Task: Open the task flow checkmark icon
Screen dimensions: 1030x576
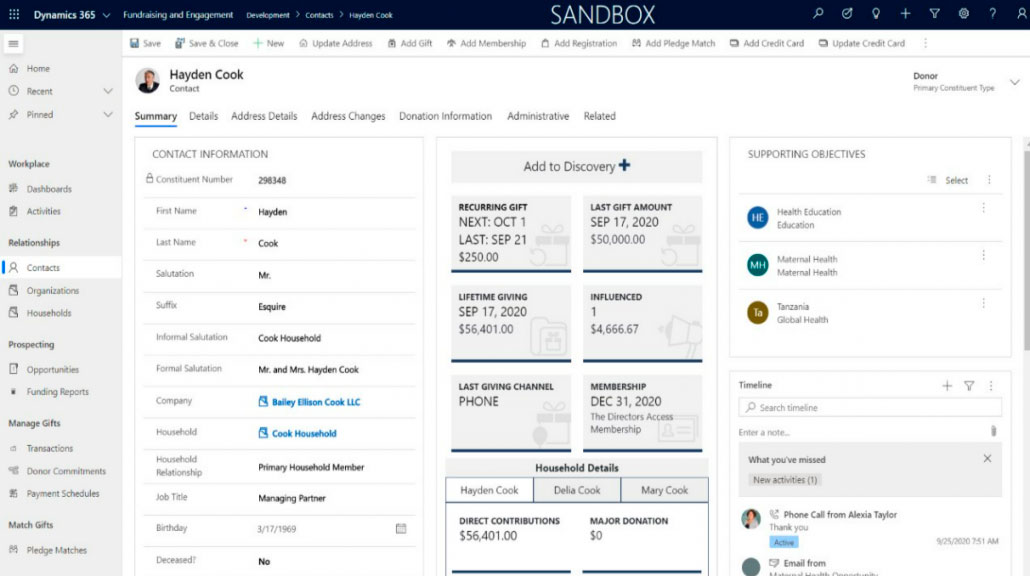Action: [847, 14]
